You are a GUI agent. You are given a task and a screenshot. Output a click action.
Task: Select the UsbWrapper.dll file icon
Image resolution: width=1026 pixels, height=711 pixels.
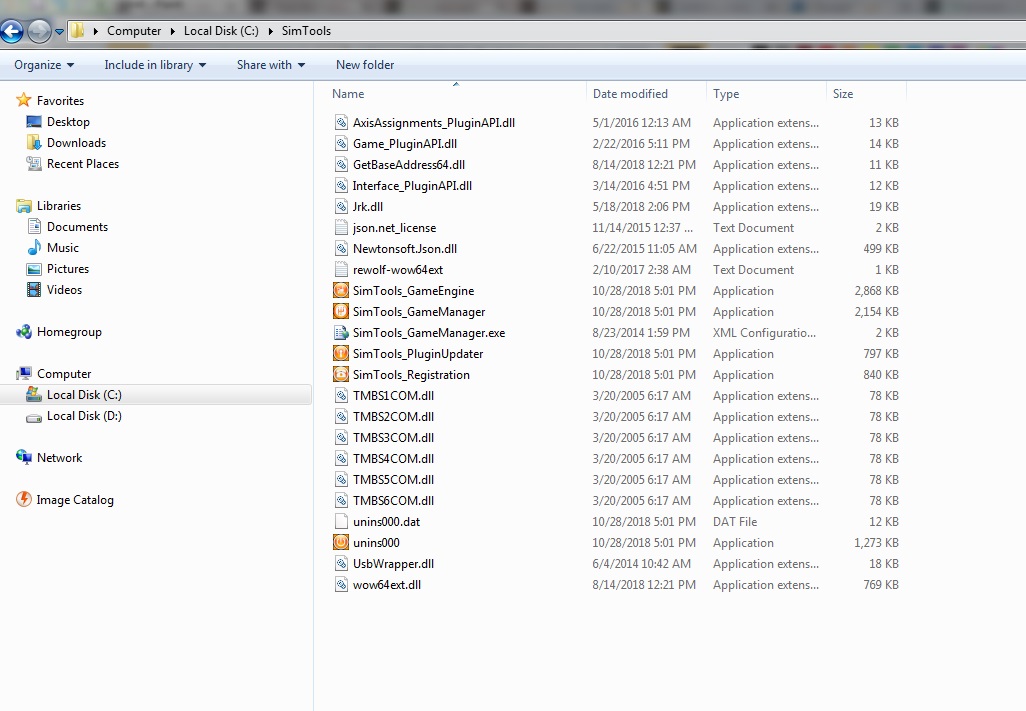coord(341,563)
